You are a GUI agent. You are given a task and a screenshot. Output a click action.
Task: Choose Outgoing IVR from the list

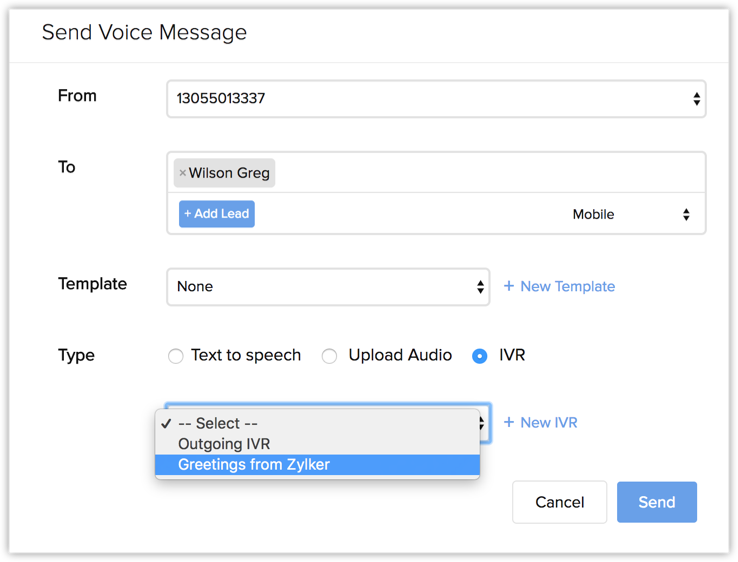pyautogui.click(x=224, y=444)
